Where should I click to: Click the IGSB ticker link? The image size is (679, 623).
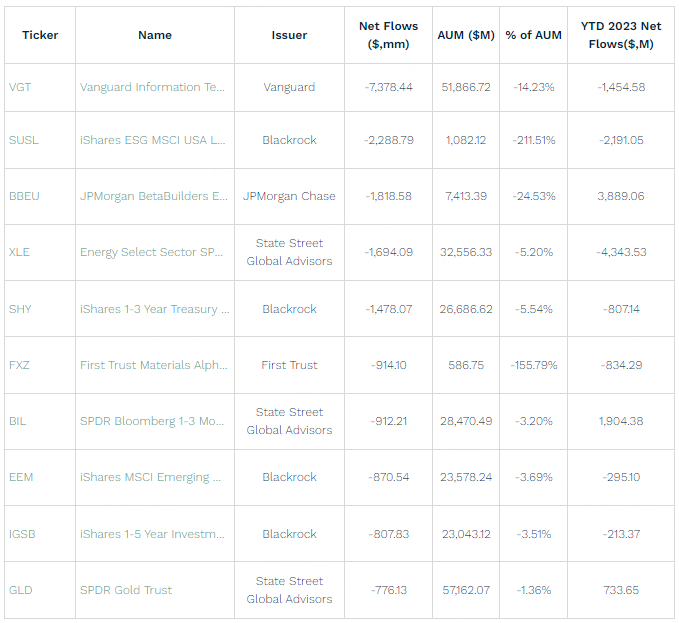[x=22, y=534]
